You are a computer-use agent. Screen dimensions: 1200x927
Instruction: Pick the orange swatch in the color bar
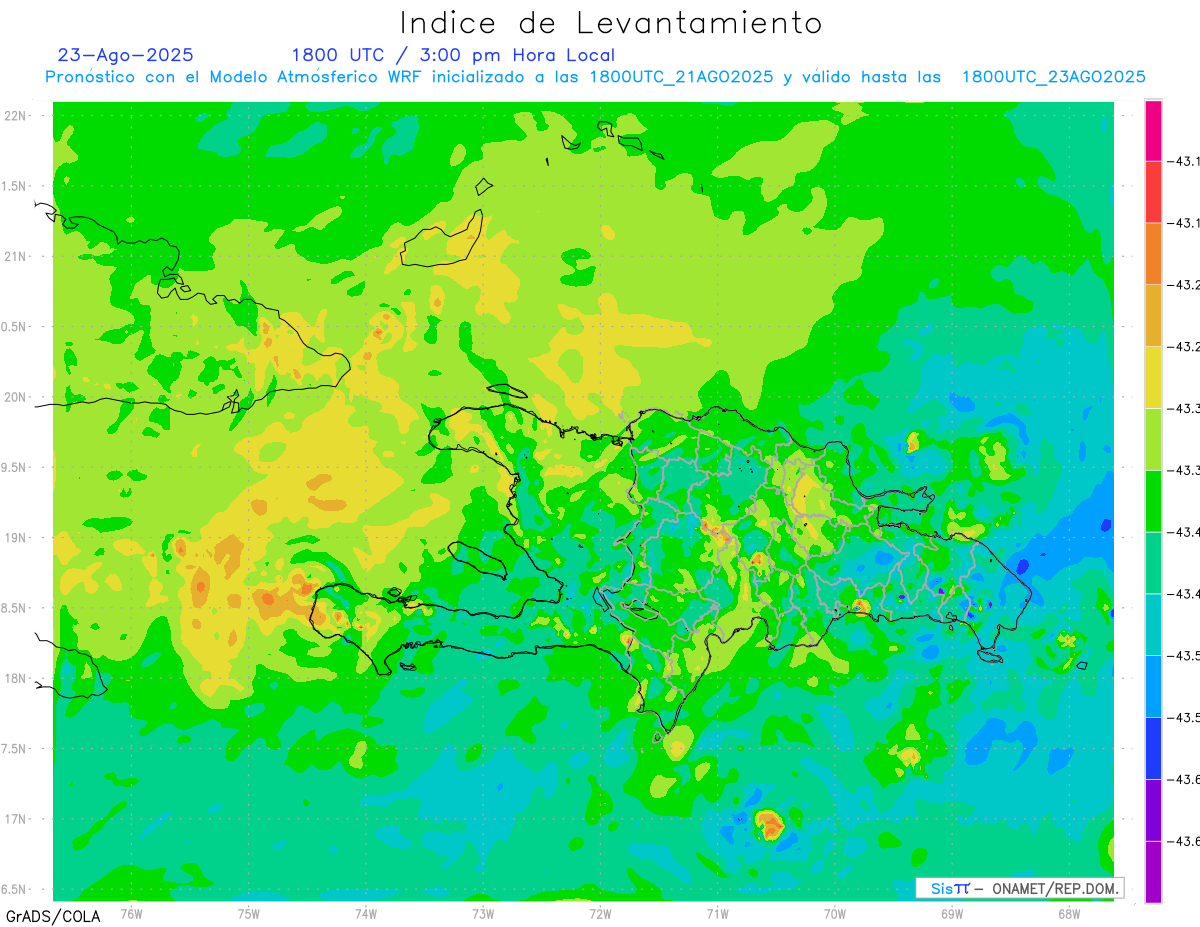point(1153,253)
